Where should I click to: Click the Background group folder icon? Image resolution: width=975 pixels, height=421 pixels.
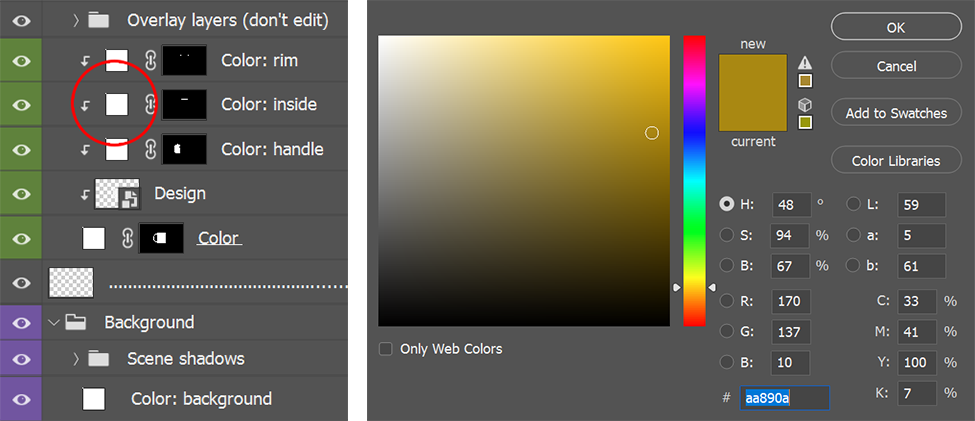75,322
